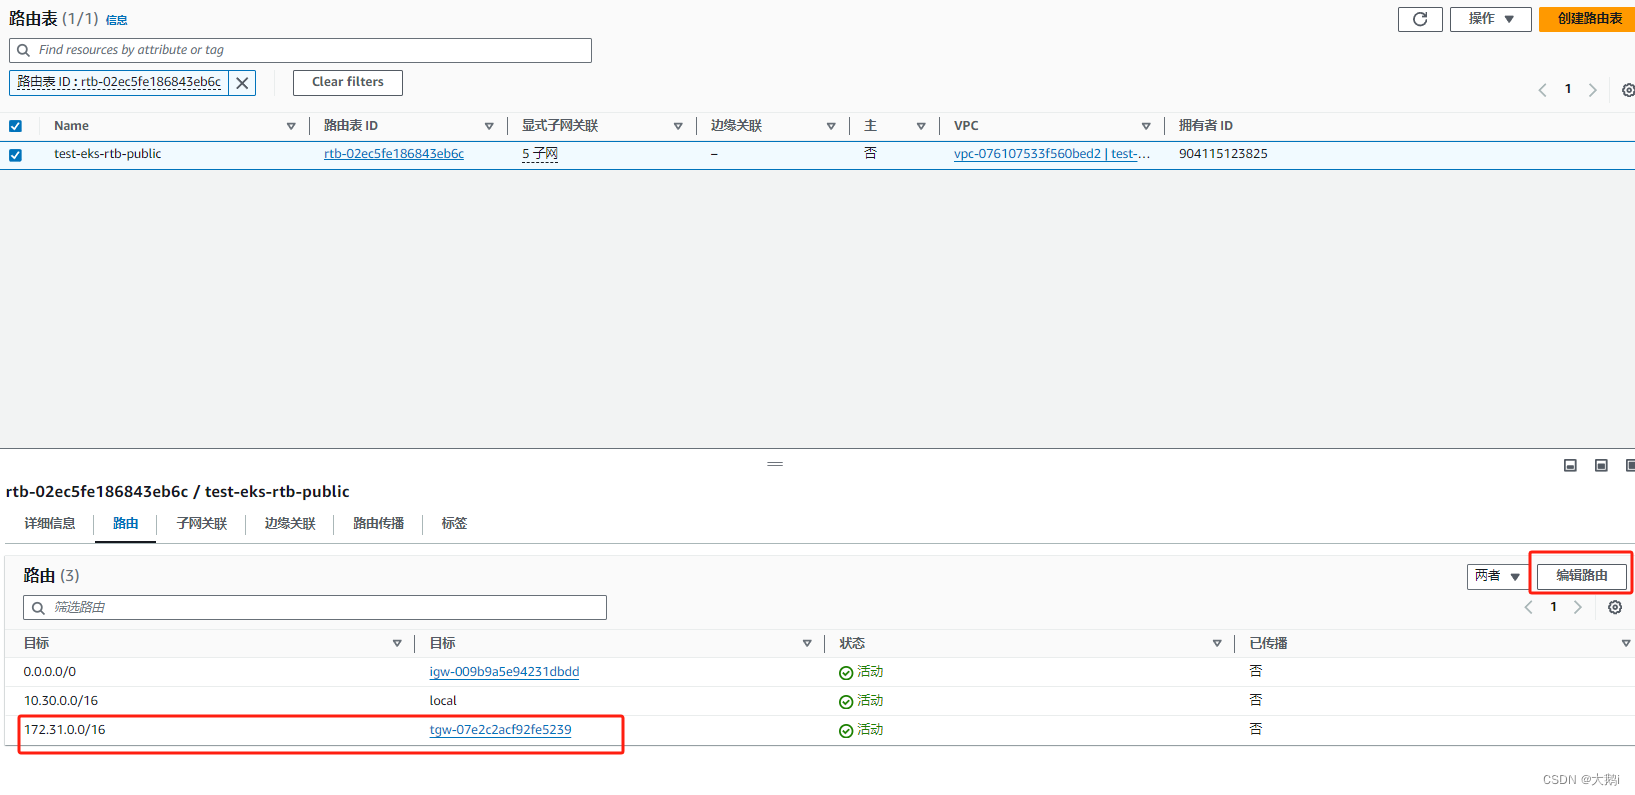The width and height of the screenshot is (1635, 795).
Task: Go to previous page of route tables
Action: point(1542,90)
